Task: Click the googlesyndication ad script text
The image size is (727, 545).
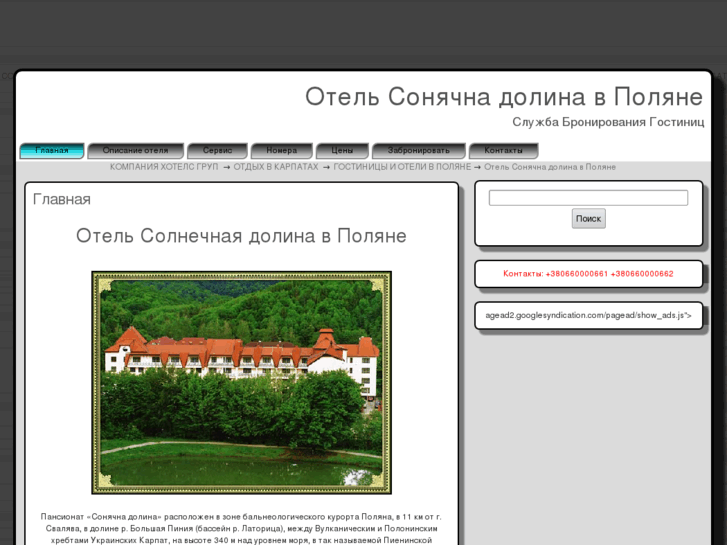Action: pos(588,316)
